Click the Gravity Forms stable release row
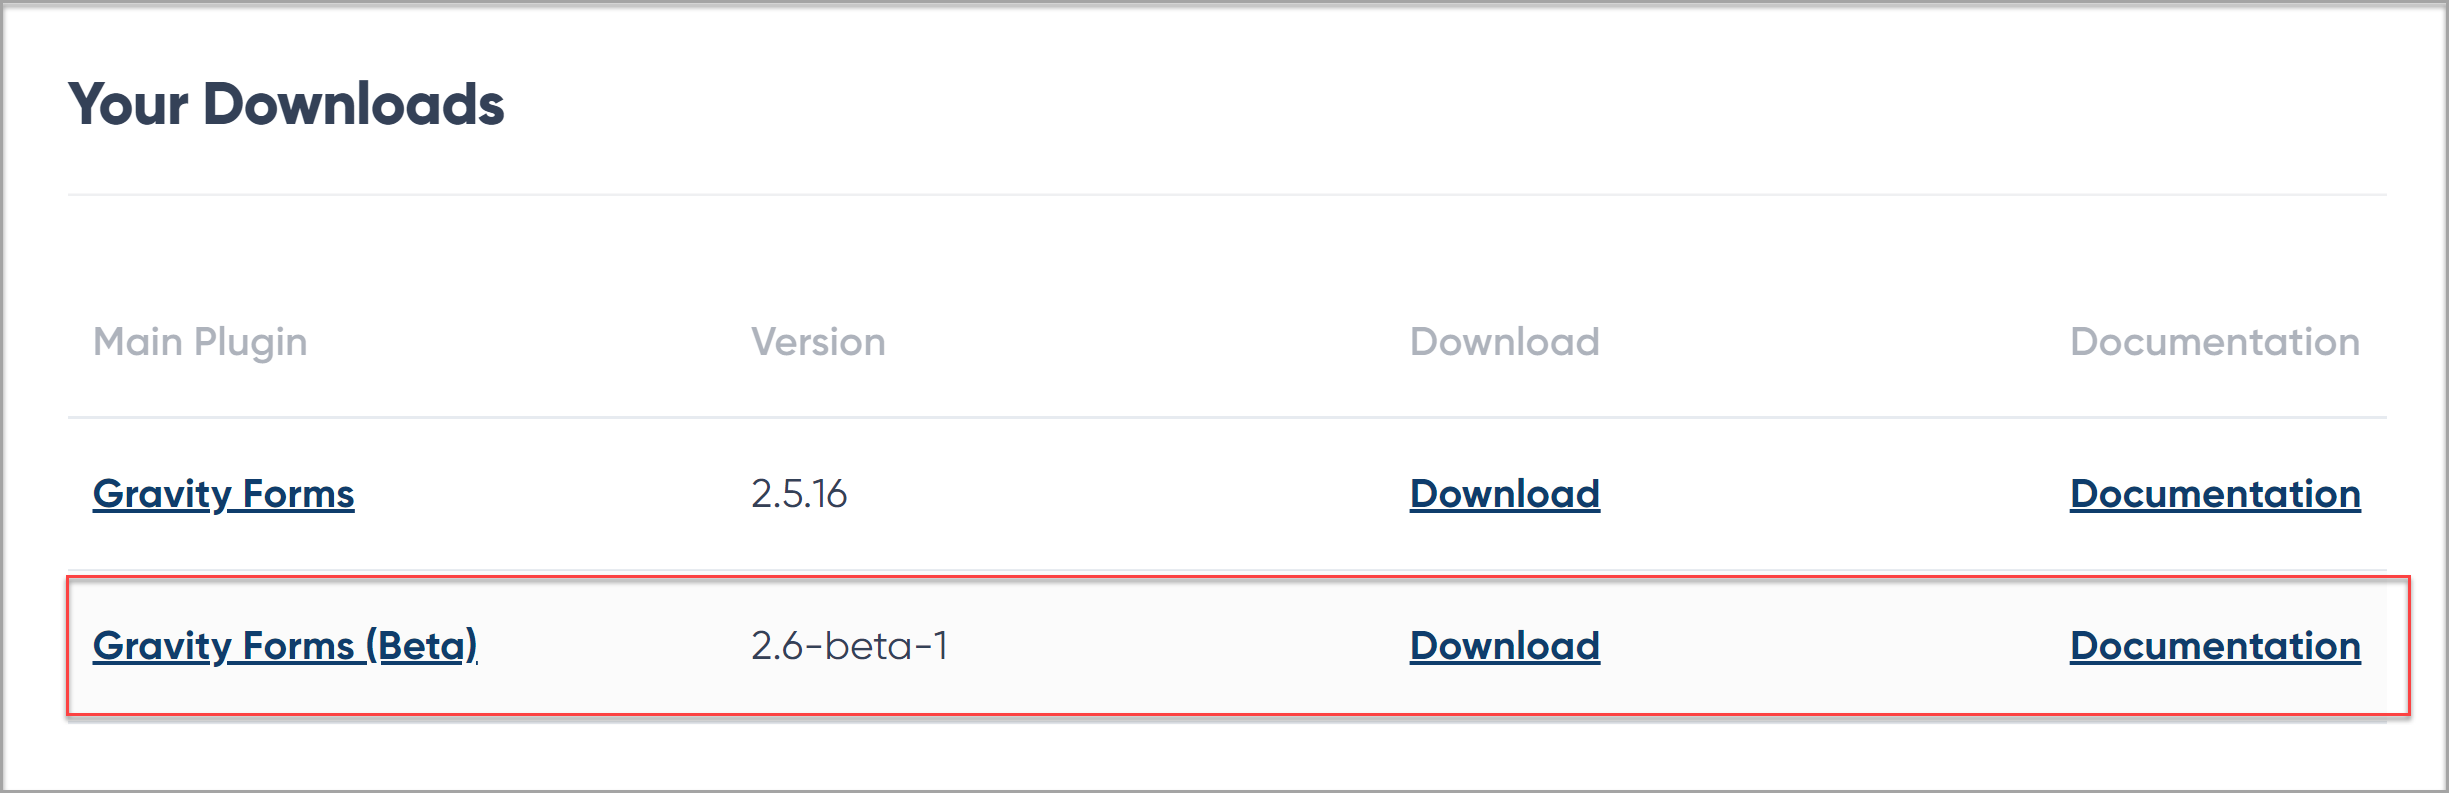 (x=1000, y=494)
